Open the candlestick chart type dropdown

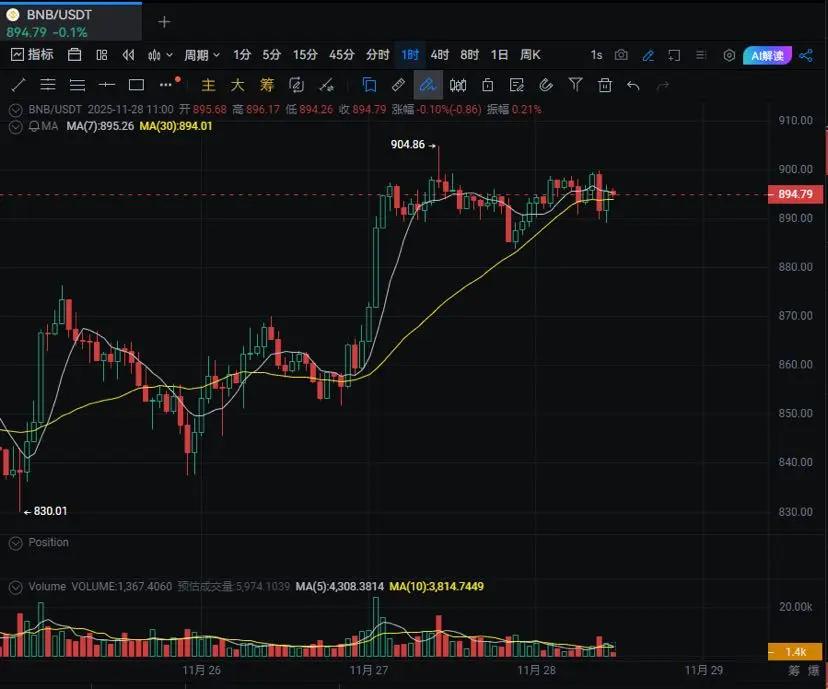click(160, 55)
